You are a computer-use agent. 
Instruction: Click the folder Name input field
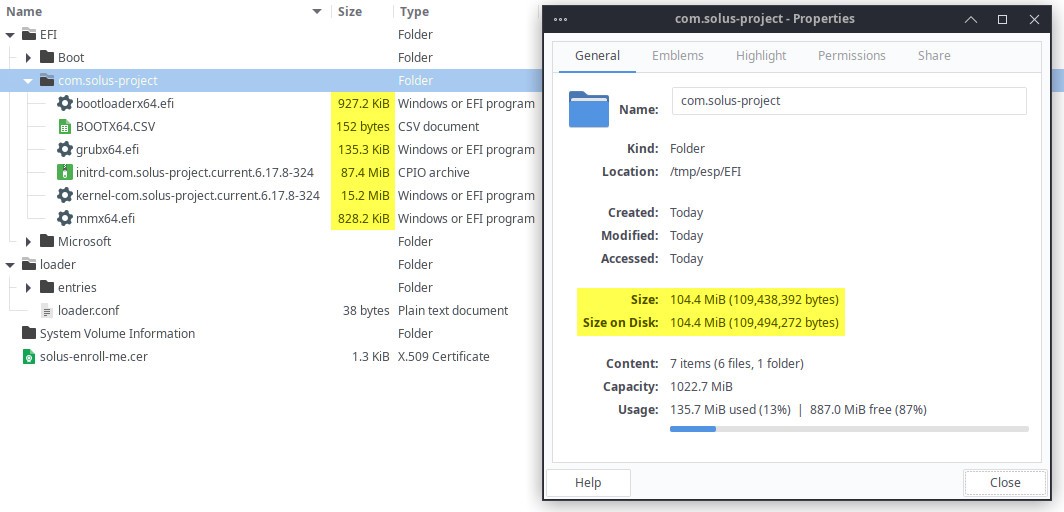[849, 101]
